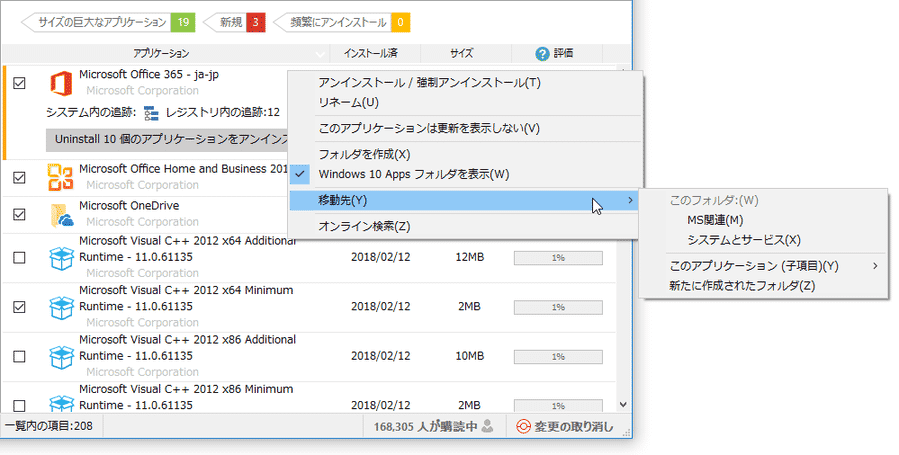Click the Microsoft Office 365 - ja-jp title
Image resolution: width=899 pixels, height=455 pixels.
(149, 74)
